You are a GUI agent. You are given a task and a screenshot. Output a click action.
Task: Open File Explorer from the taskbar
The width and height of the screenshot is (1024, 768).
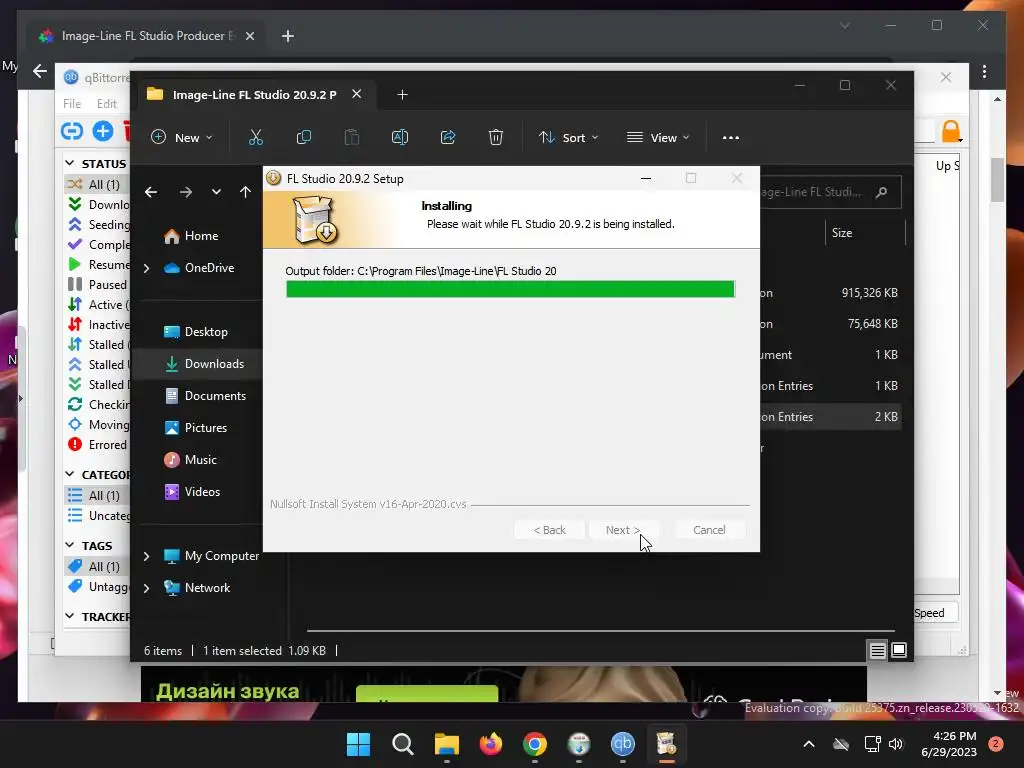447,744
